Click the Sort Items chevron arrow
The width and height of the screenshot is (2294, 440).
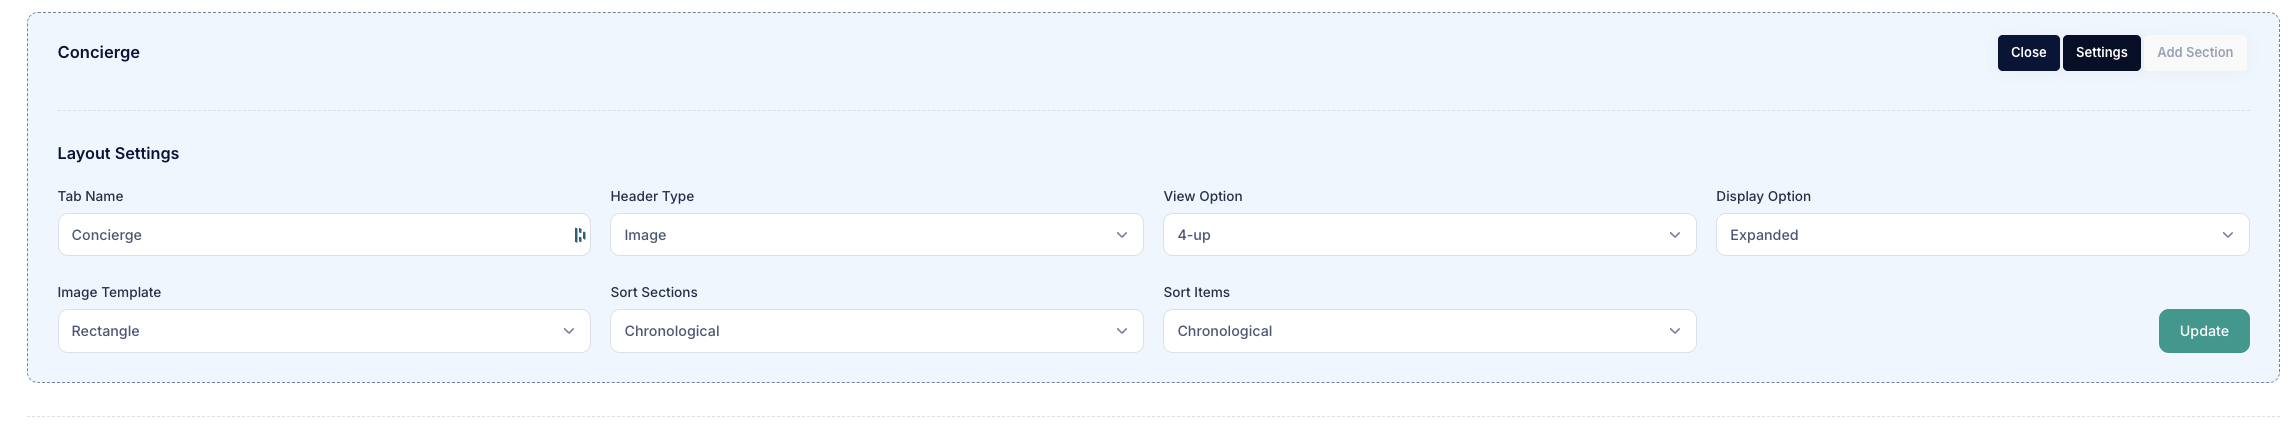point(1674,331)
